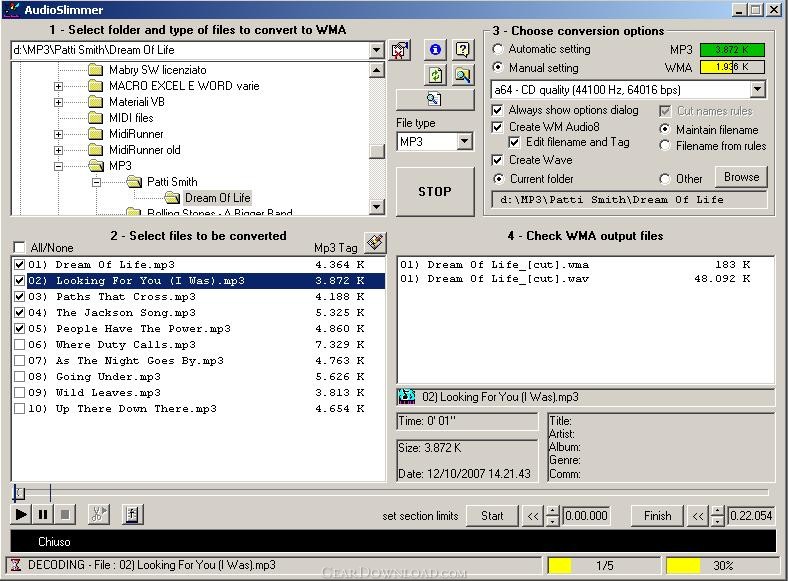
Task: Click the green MP3 size bar
Action: pos(732,50)
